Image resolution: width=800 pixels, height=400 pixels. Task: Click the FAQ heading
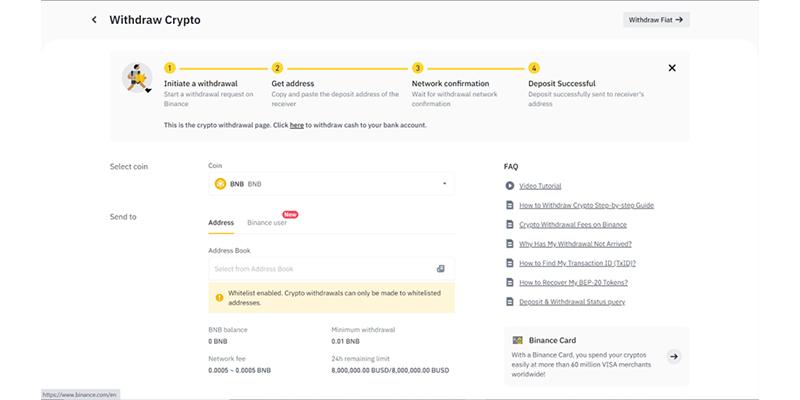pos(511,167)
